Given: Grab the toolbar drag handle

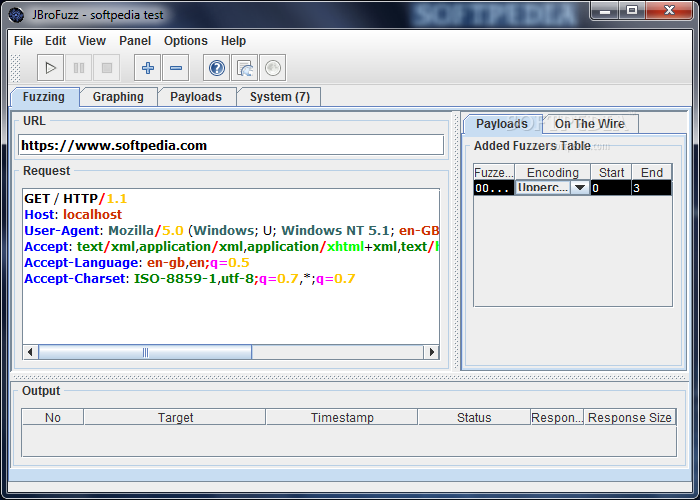Looking at the screenshot, I should pos(16,68).
